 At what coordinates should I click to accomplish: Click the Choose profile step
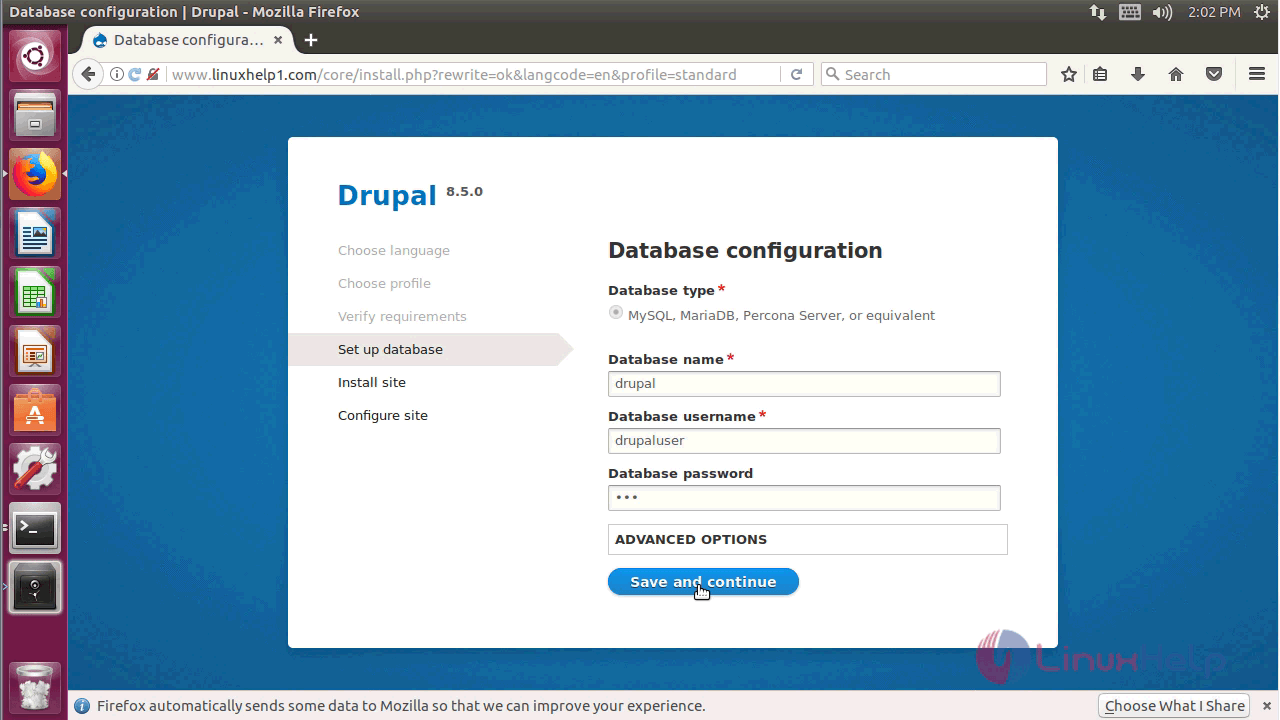coord(384,284)
